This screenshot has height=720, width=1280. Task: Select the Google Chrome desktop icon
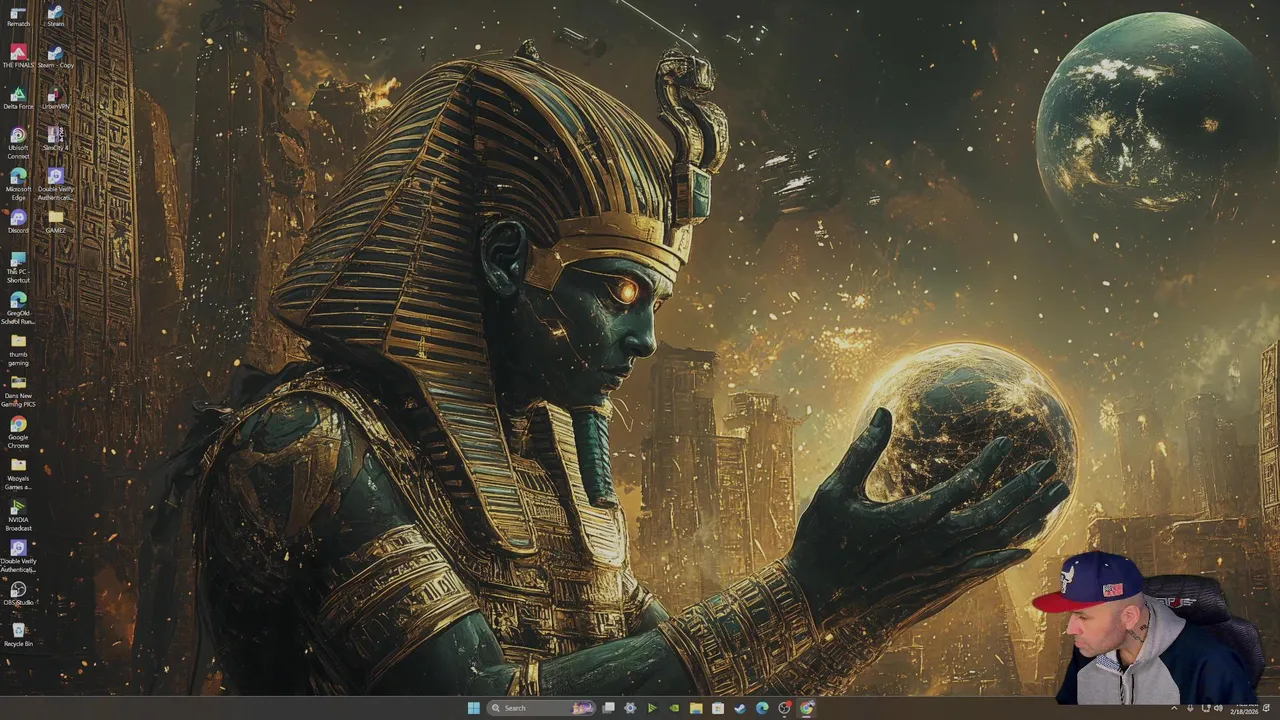pyautogui.click(x=18, y=432)
